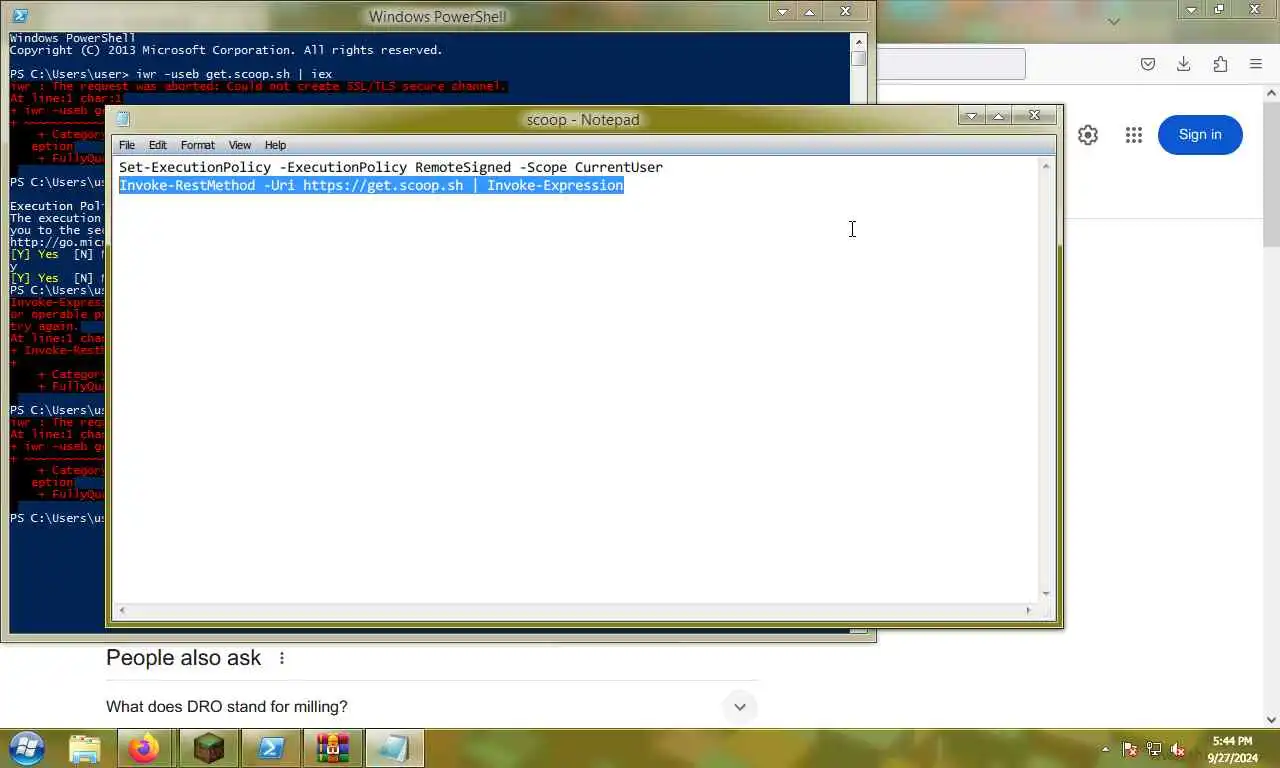The height and width of the screenshot is (768, 1280).
Task: Switch to PowerShell taskbar button
Action: (x=271, y=748)
